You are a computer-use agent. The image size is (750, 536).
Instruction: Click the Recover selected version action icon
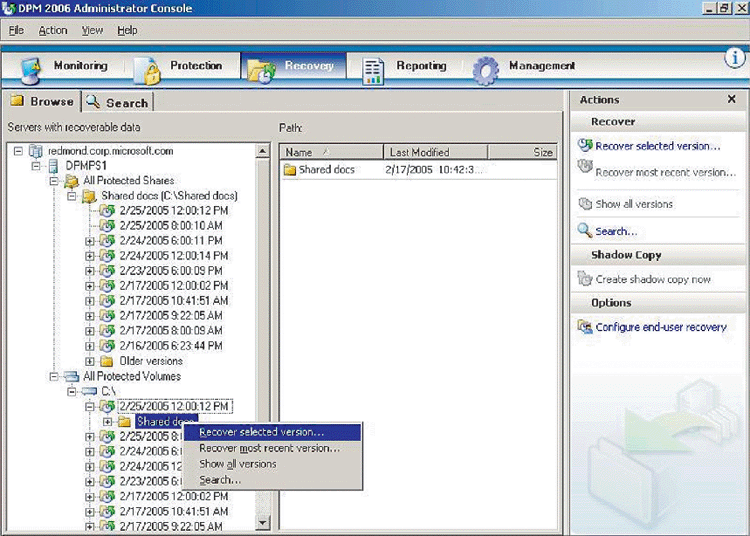click(585, 145)
